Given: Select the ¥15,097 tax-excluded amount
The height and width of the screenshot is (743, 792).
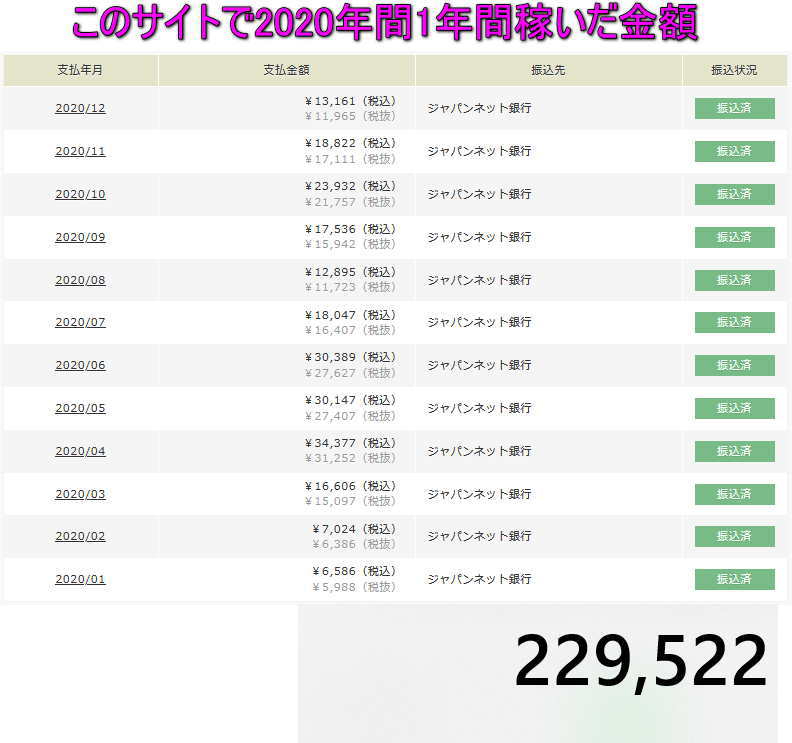Looking at the screenshot, I should tap(351, 501).
